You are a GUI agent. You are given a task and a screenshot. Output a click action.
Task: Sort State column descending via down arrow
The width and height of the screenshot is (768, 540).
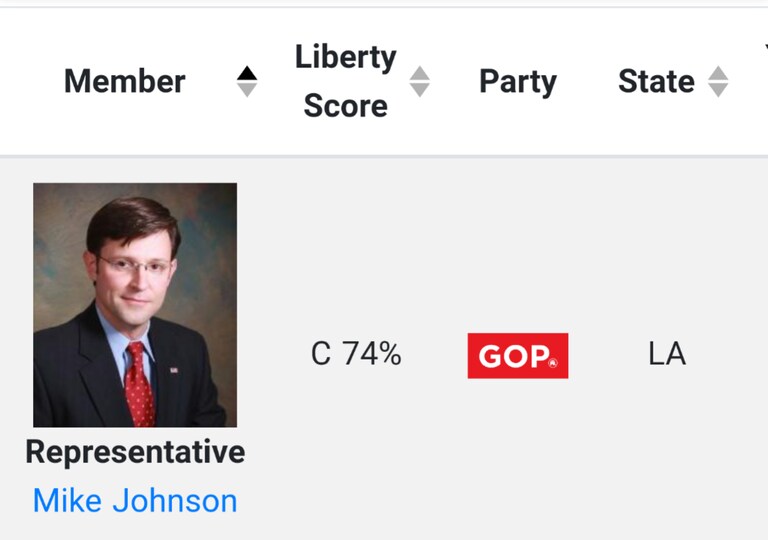tap(718, 90)
